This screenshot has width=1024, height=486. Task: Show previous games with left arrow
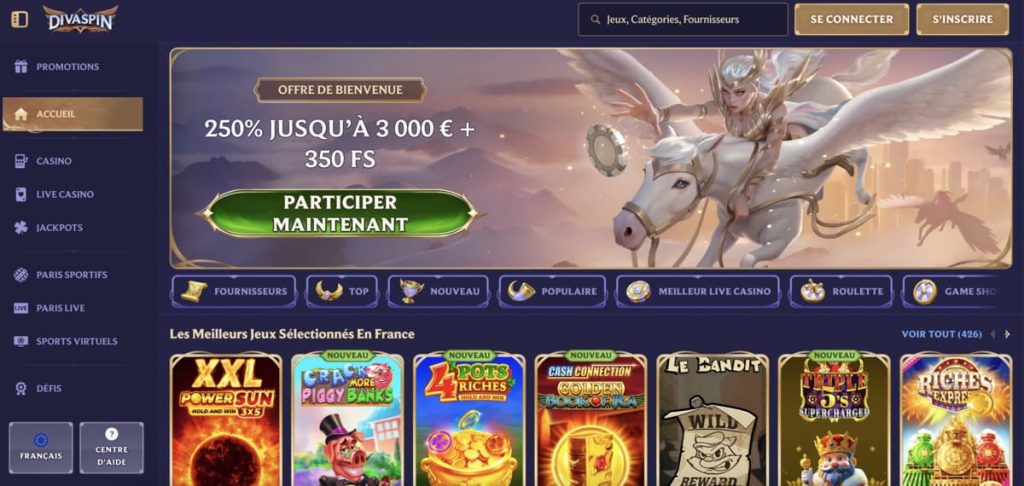(x=993, y=334)
